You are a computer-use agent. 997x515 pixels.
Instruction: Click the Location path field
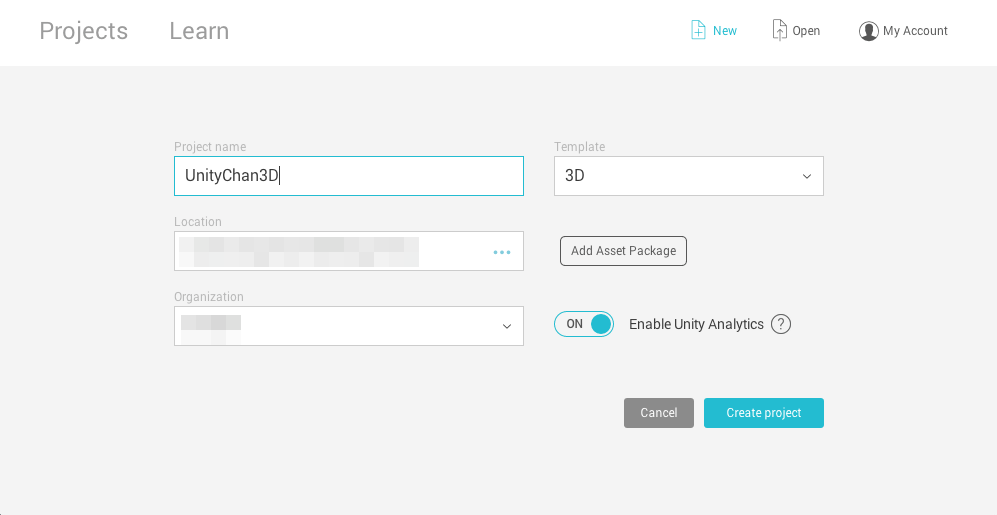pyautogui.click(x=330, y=251)
